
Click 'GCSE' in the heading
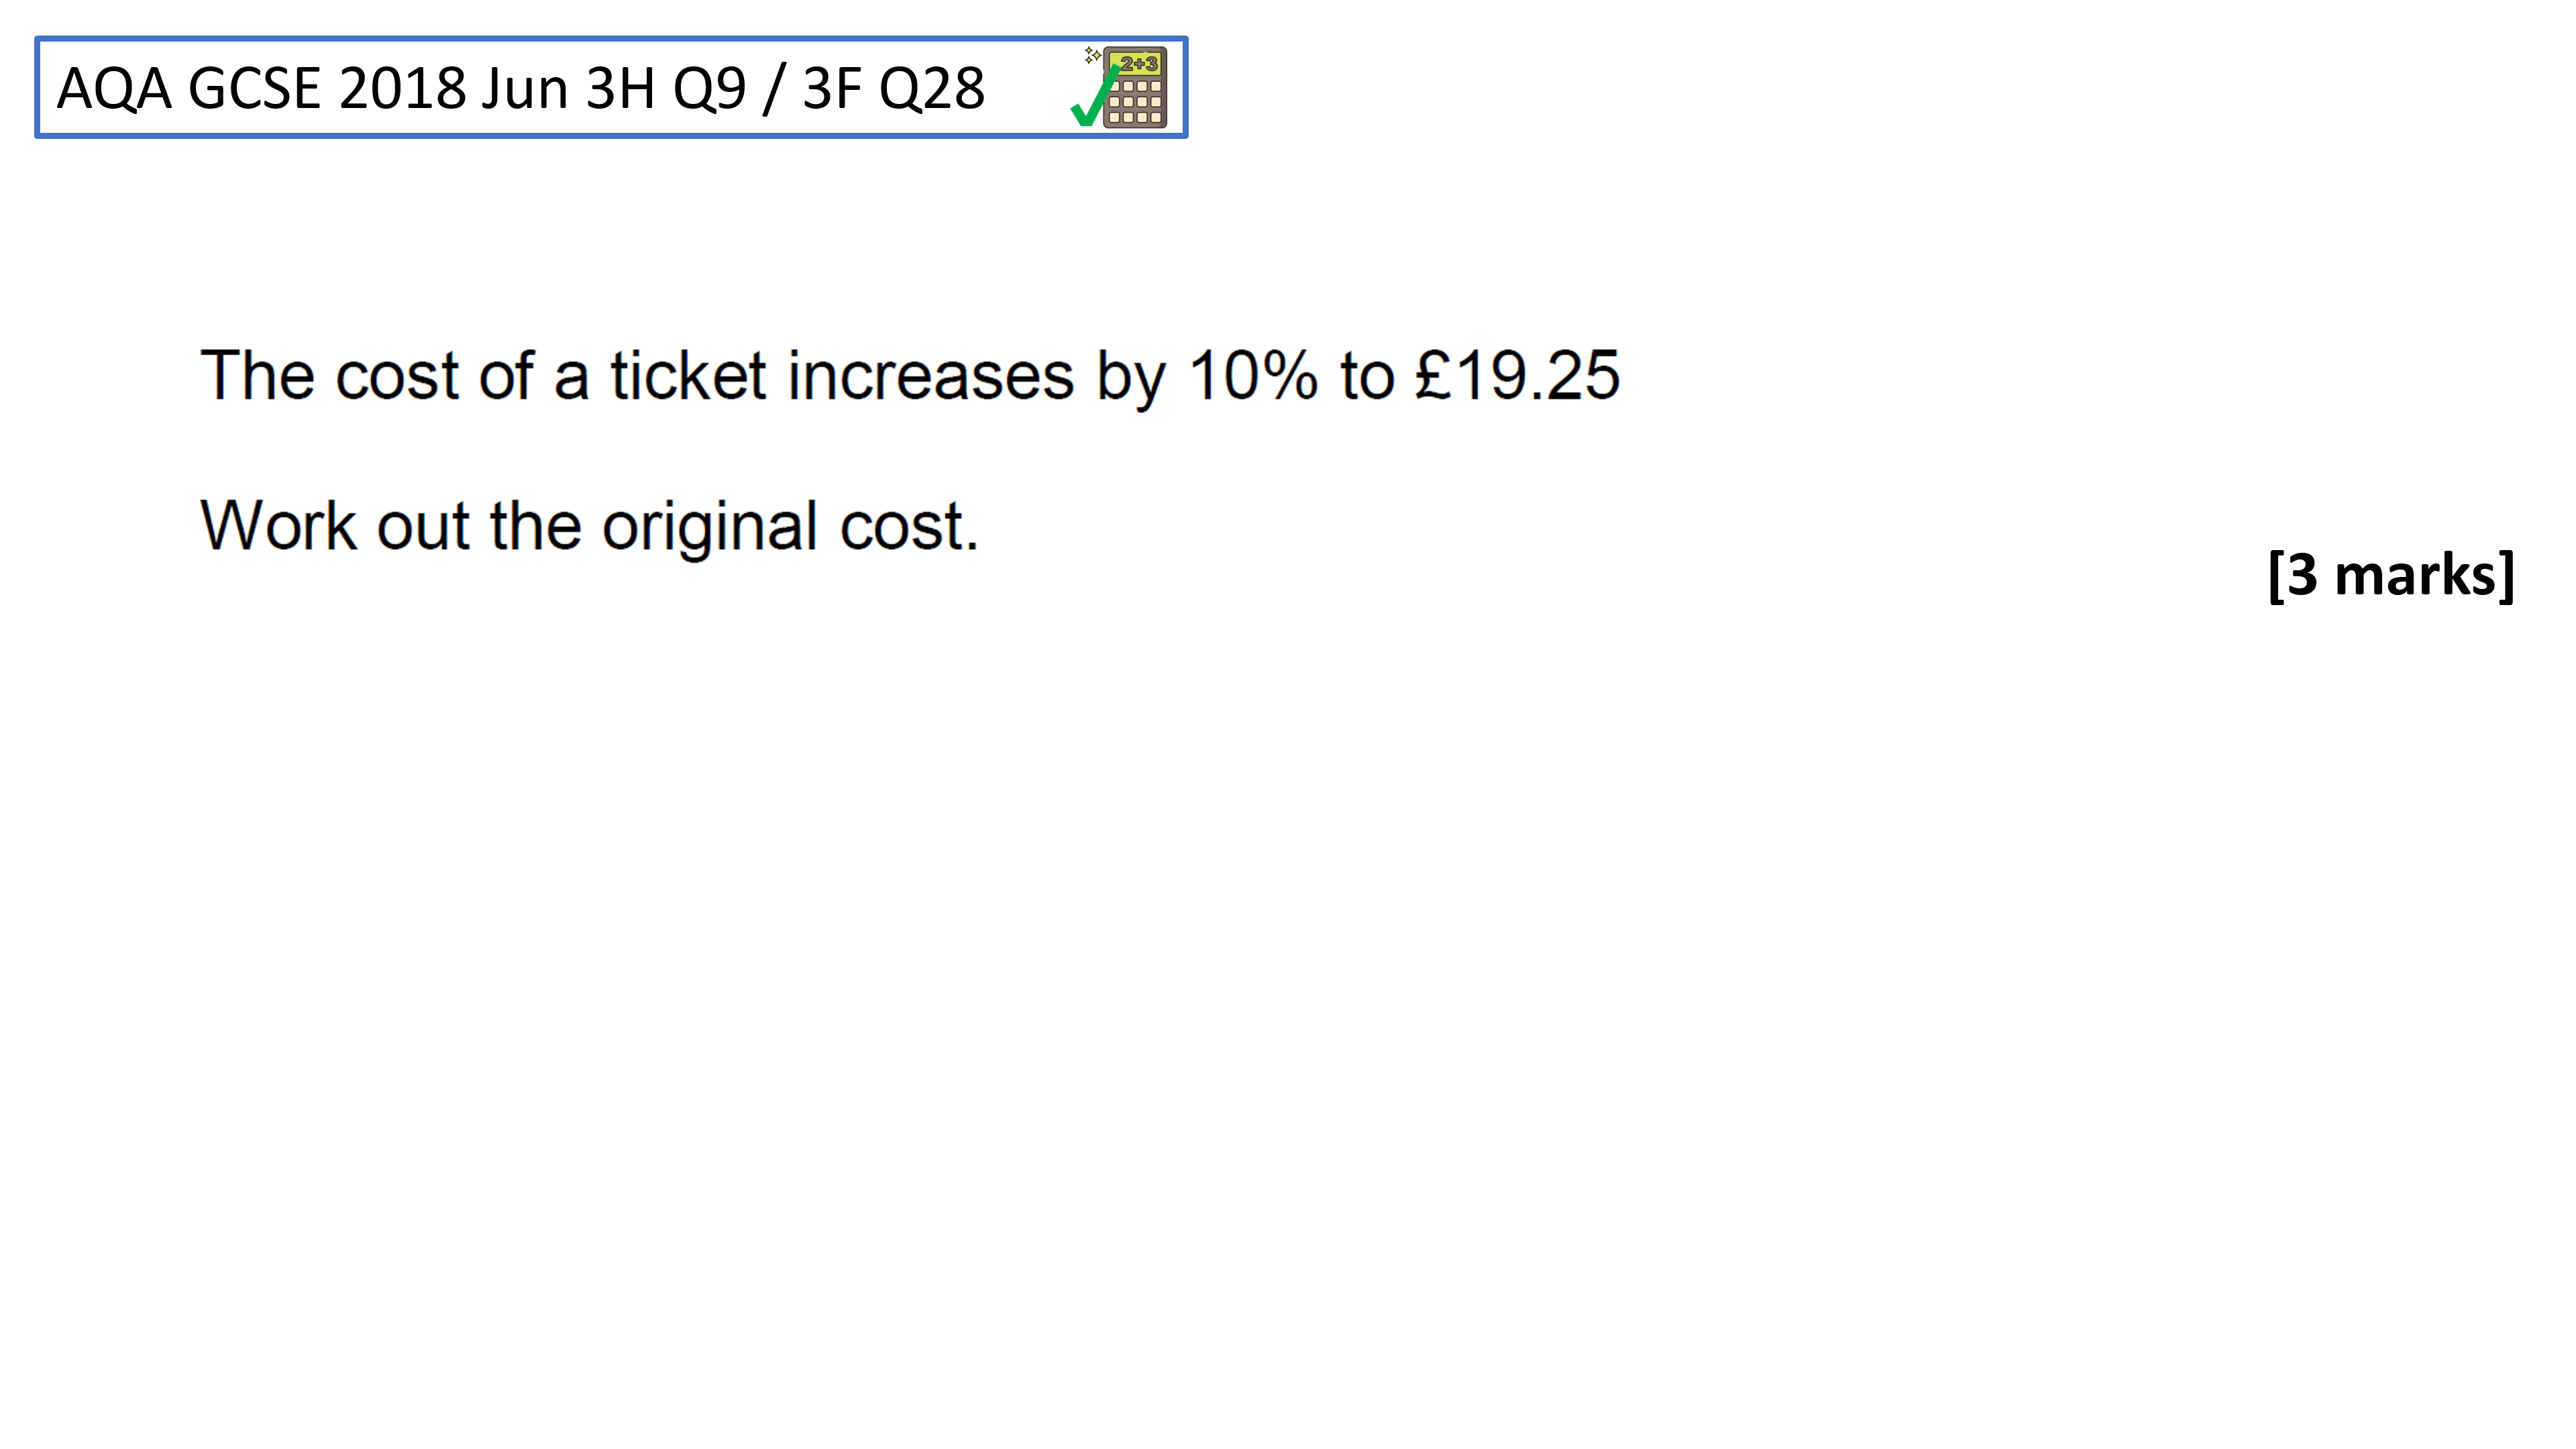(254, 88)
